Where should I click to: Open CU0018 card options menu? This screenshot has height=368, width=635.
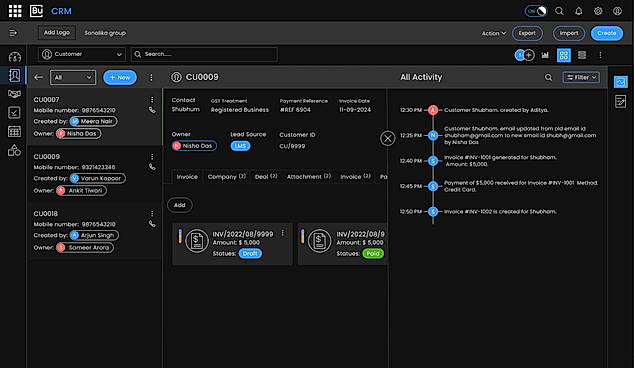pos(152,214)
